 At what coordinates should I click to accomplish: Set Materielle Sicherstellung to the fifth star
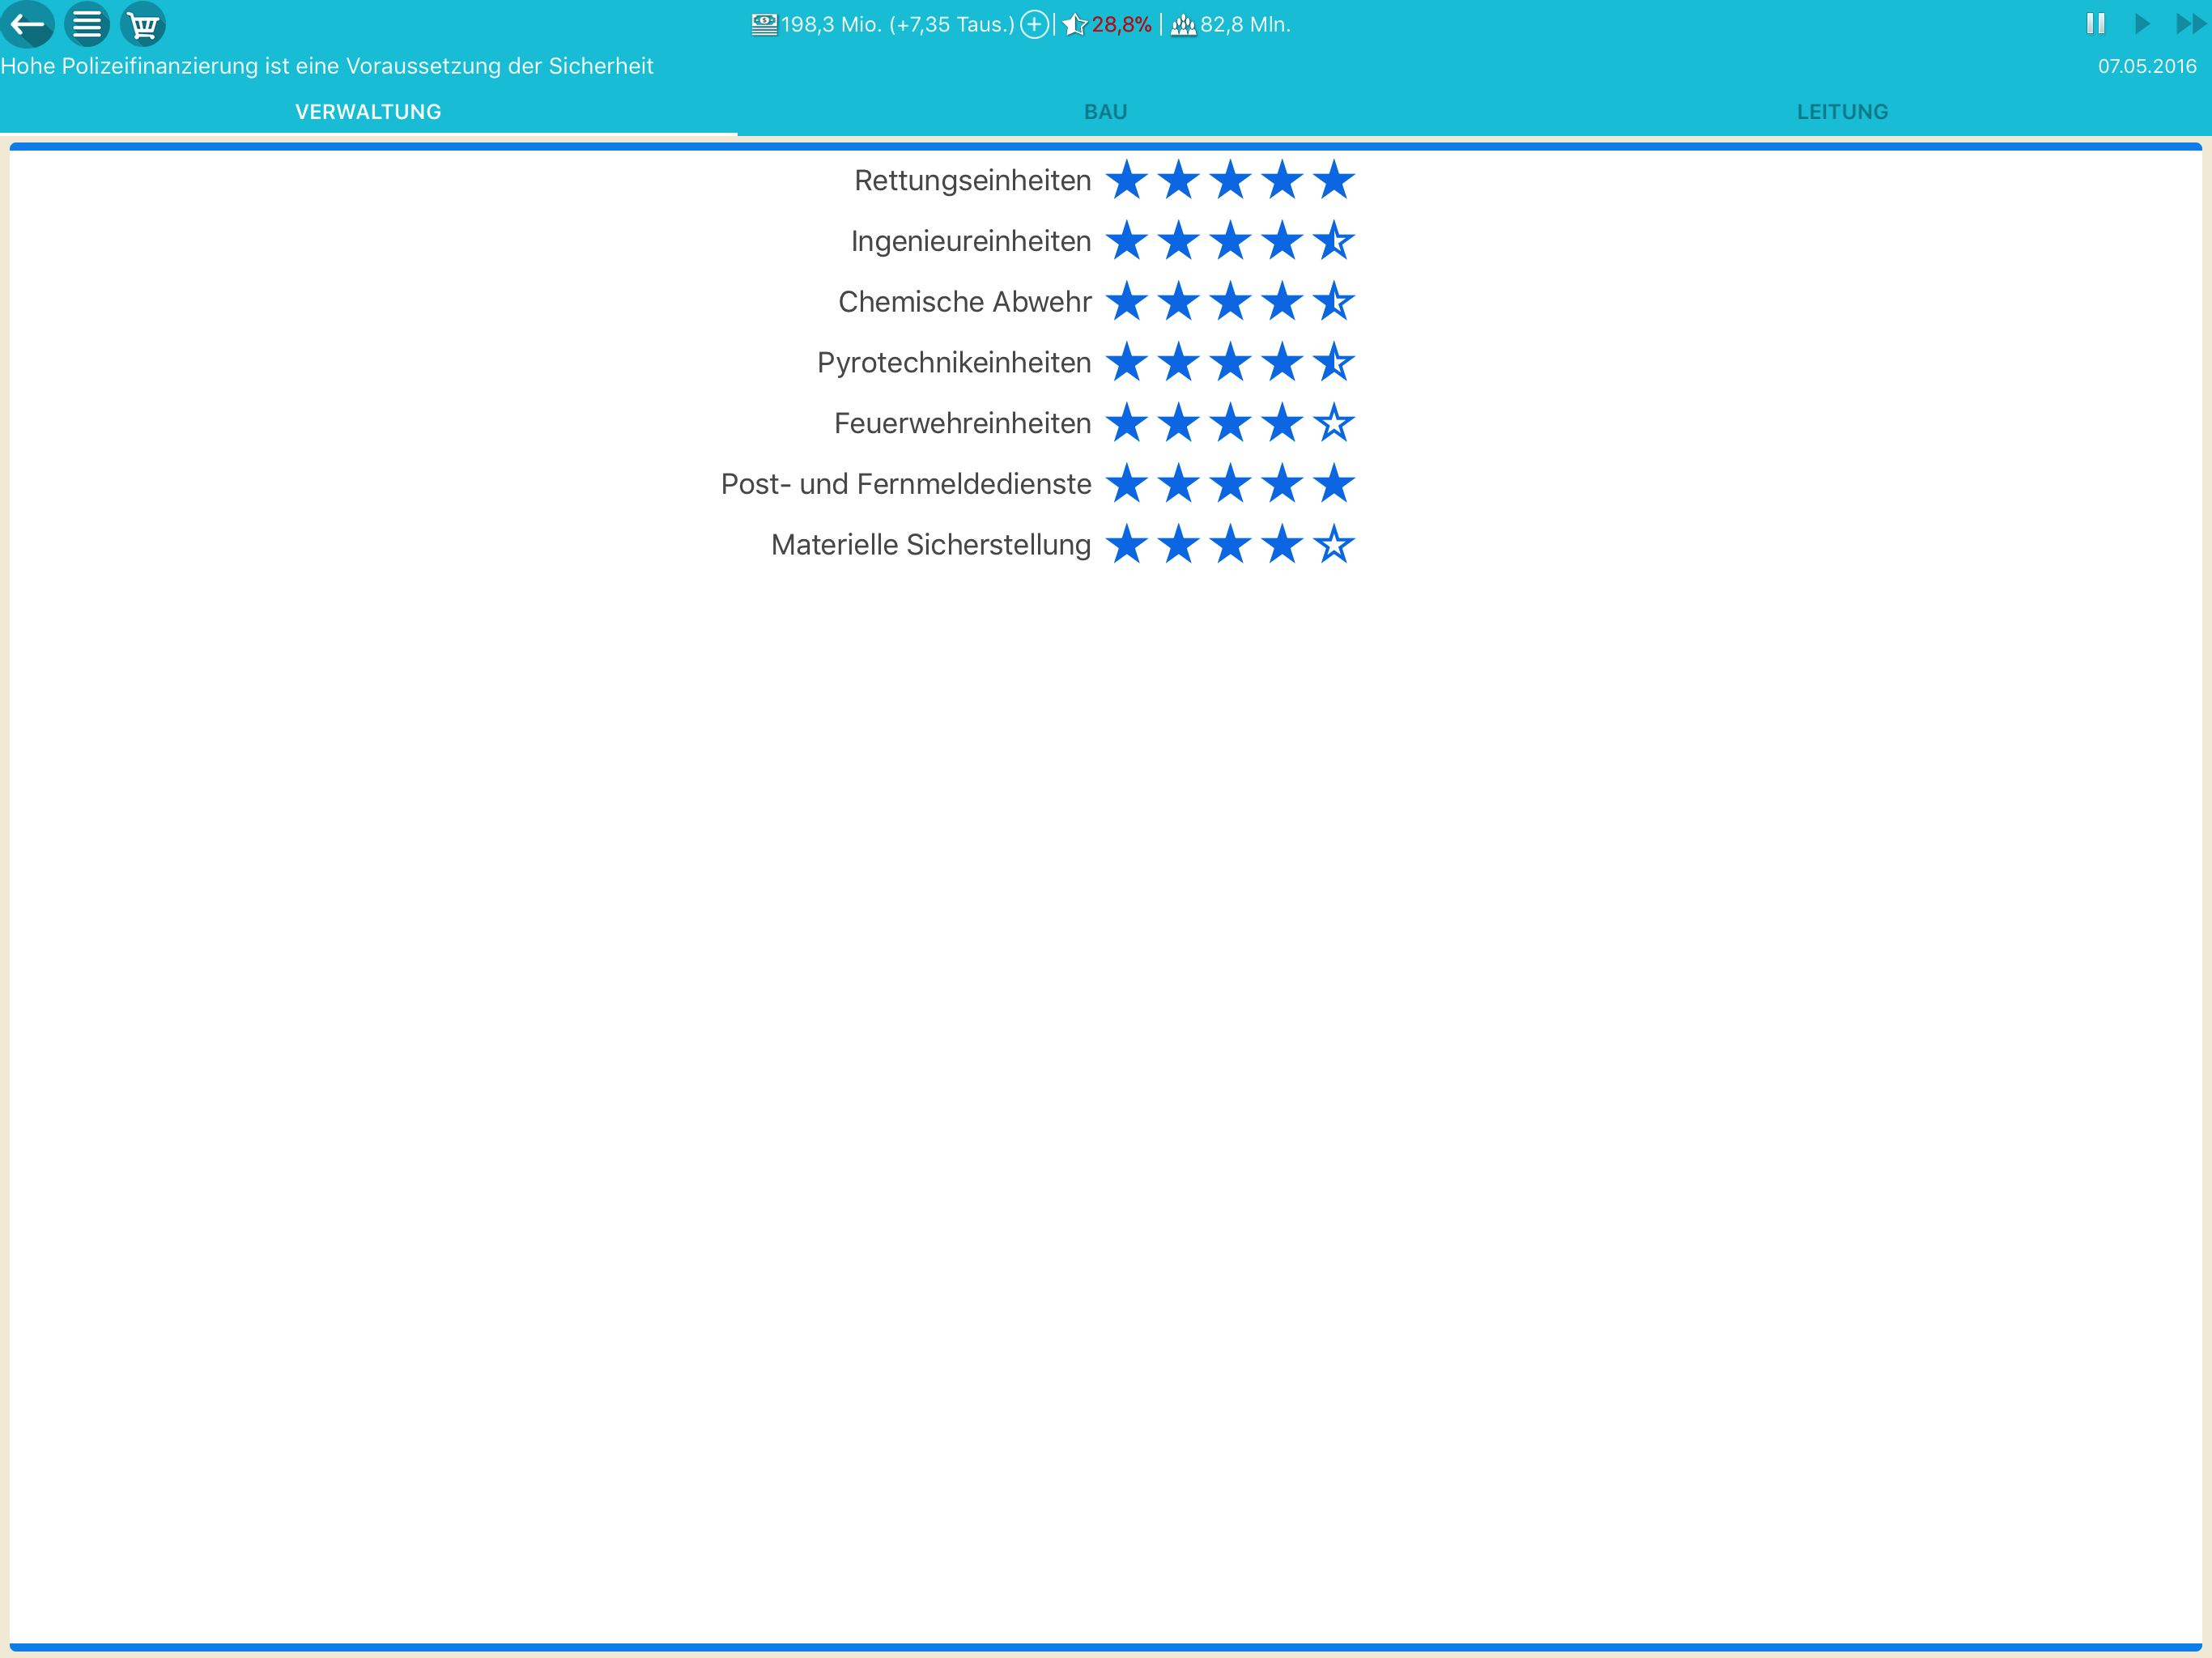[x=1333, y=545]
